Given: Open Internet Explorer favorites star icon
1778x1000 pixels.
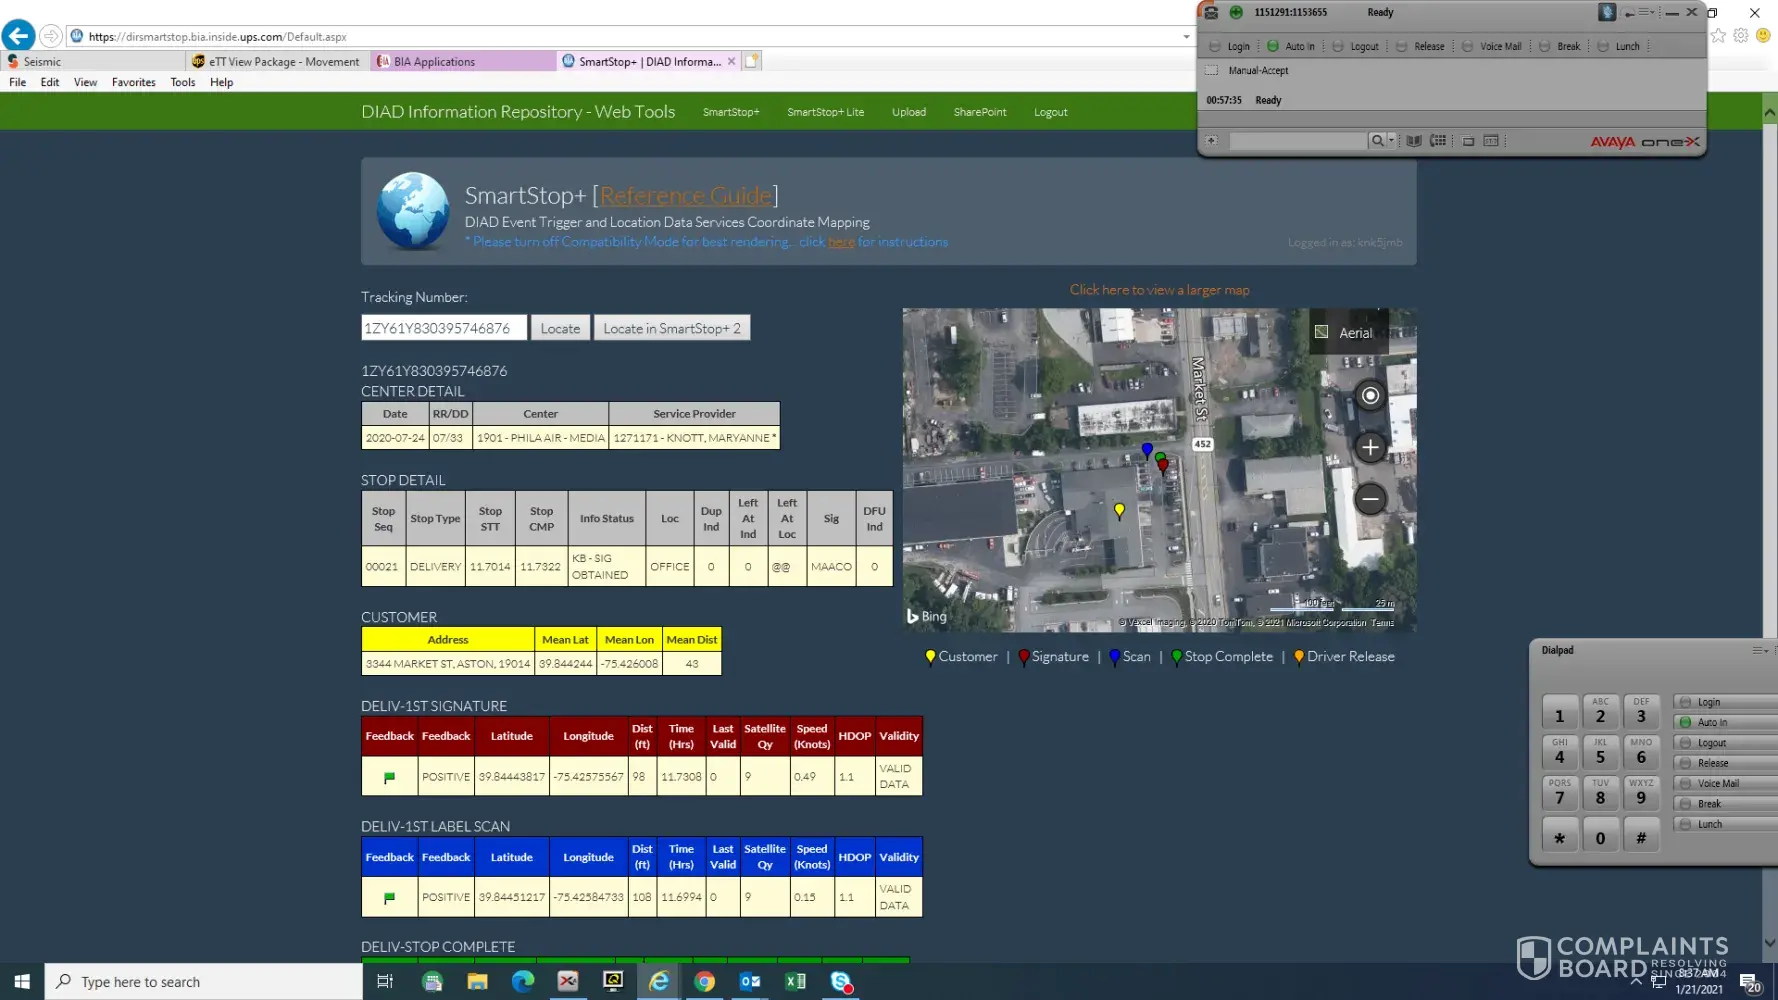Looking at the screenshot, I should [x=1718, y=36].
